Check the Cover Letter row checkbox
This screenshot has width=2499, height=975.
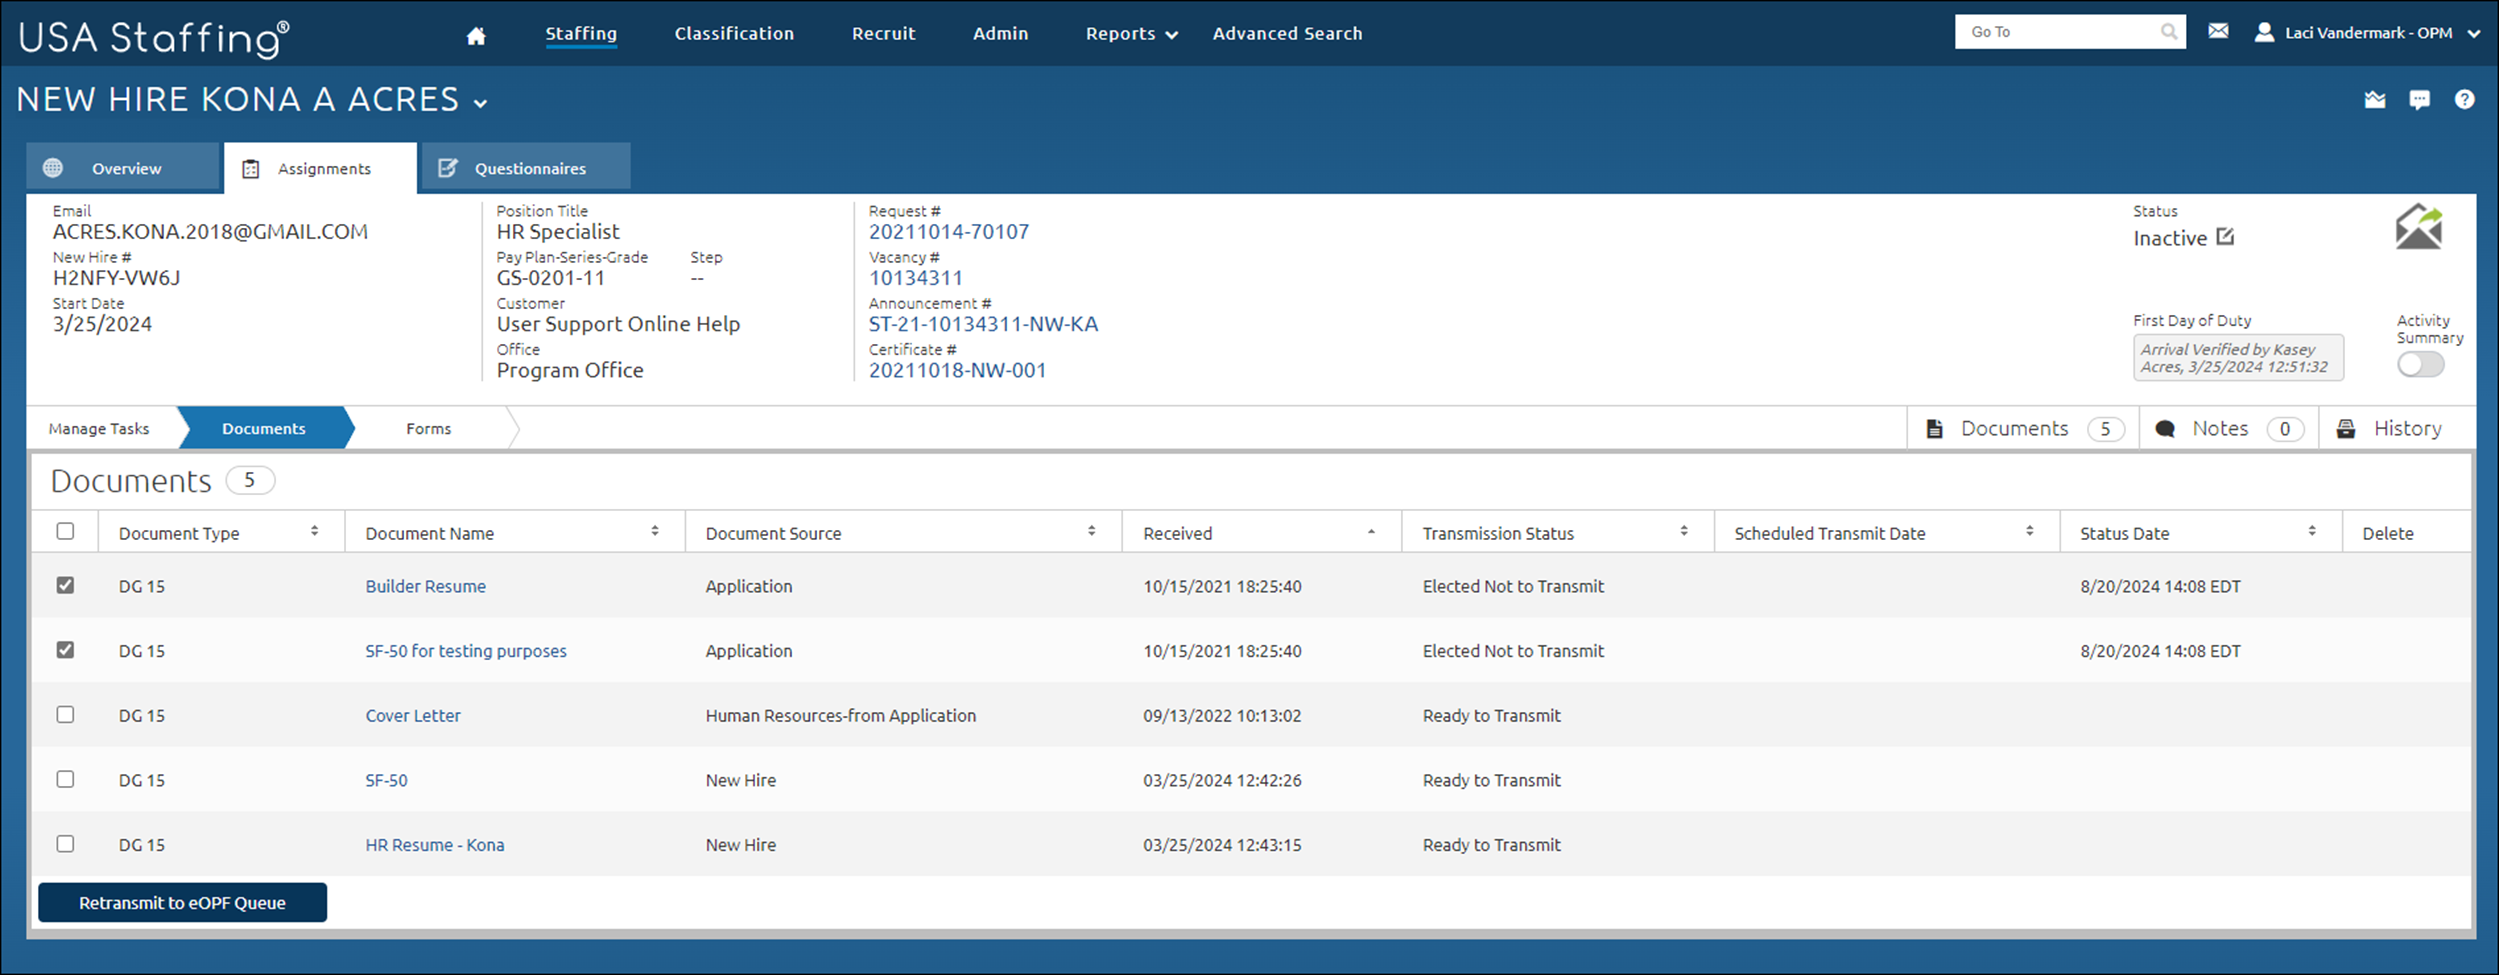(x=65, y=714)
